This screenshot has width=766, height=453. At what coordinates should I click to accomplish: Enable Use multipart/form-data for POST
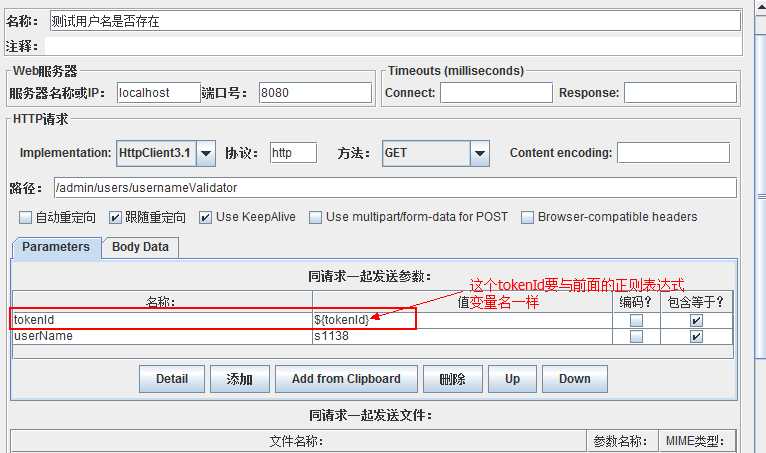point(316,217)
